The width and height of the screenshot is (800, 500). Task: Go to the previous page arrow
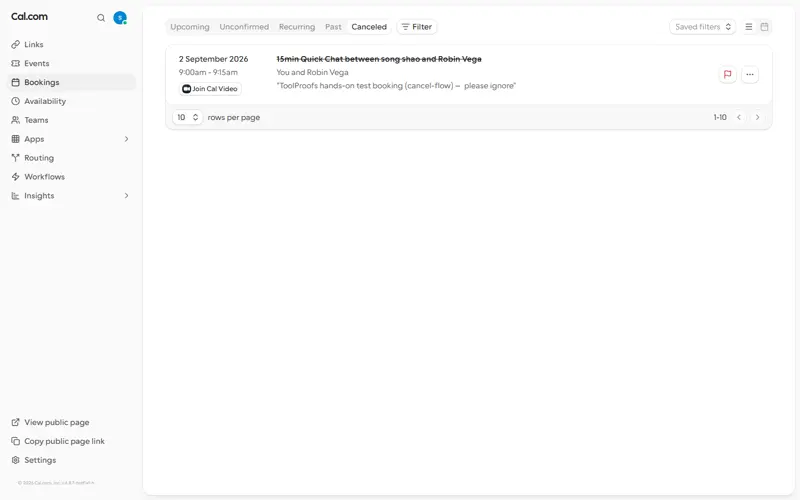739,117
